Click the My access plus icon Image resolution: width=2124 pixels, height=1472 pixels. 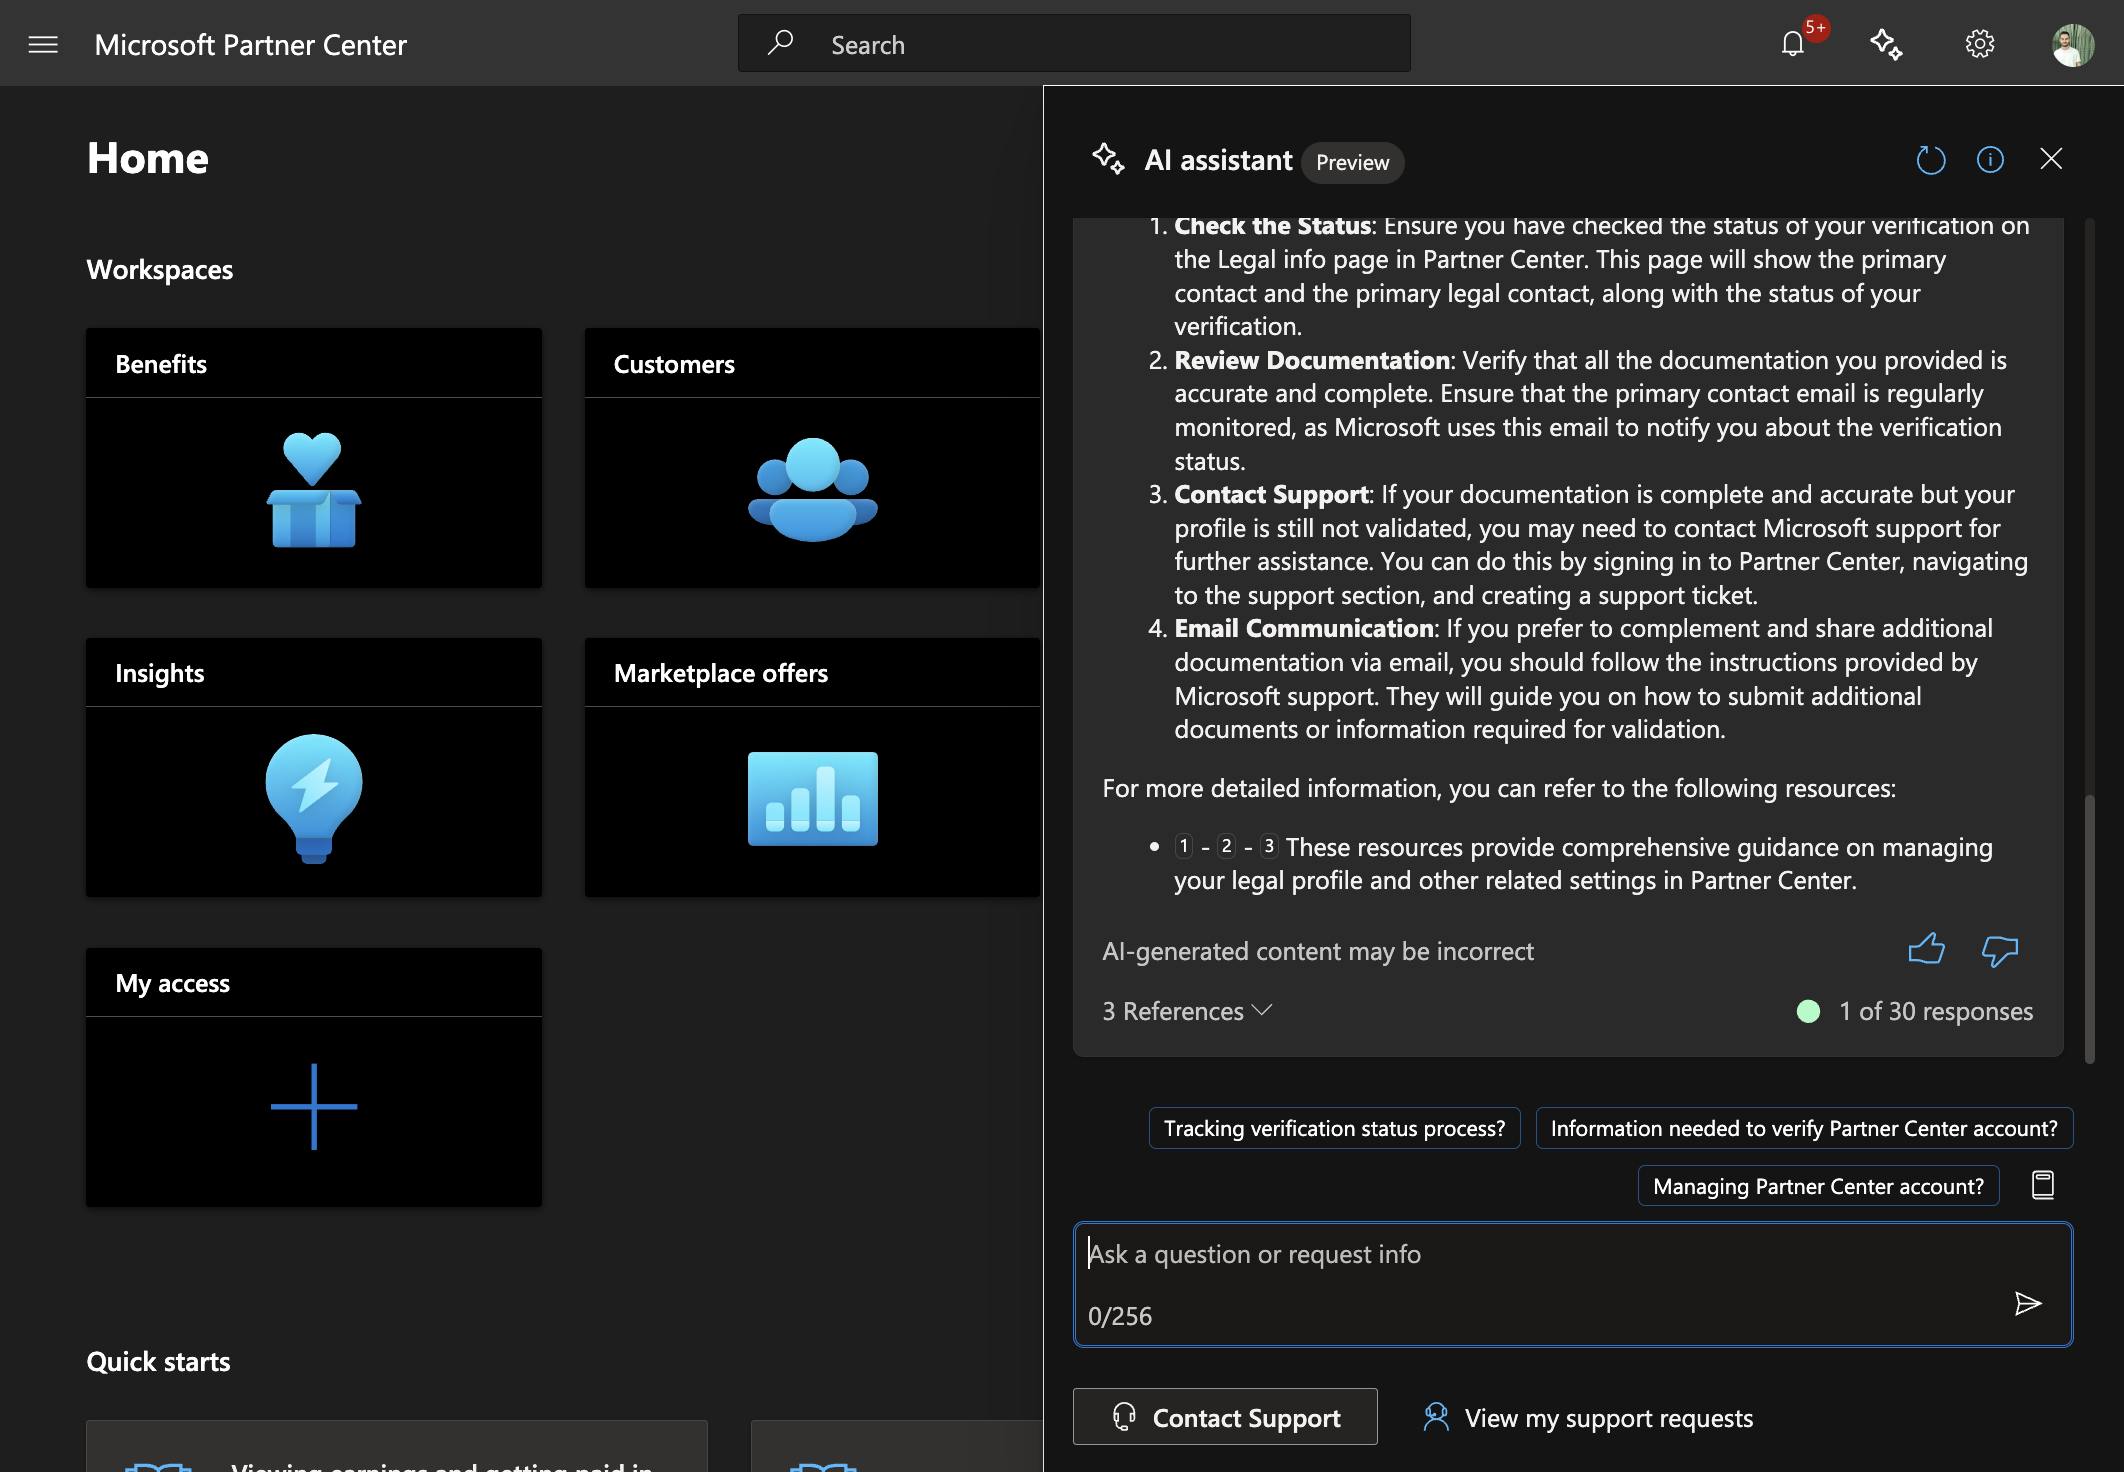(x=314, y=1107)
